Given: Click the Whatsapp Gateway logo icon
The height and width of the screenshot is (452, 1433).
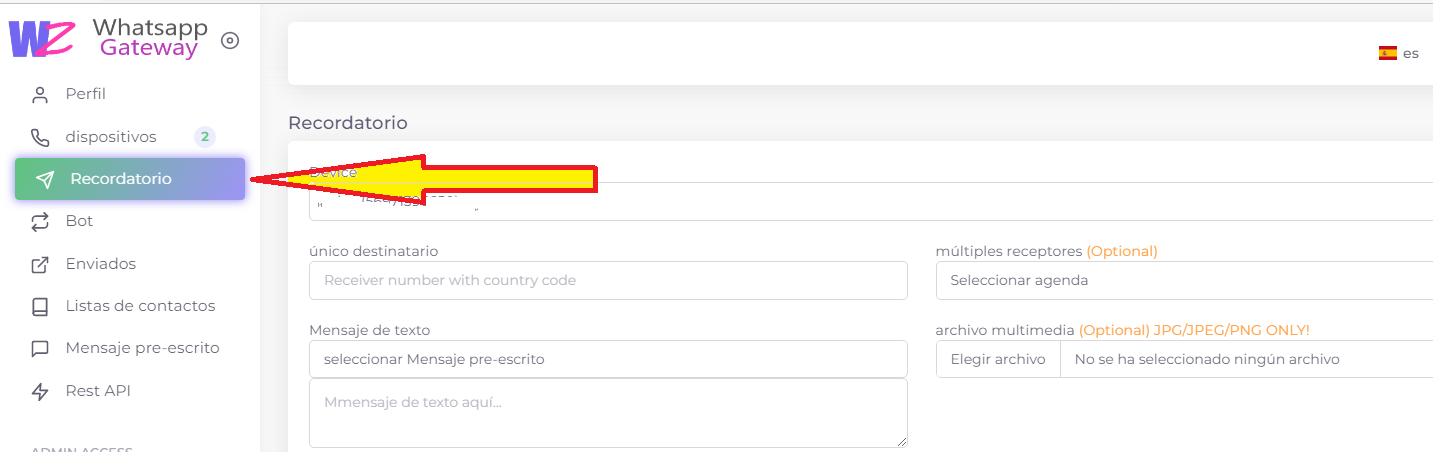Looking at the screenshot, I should pos(42,38).
